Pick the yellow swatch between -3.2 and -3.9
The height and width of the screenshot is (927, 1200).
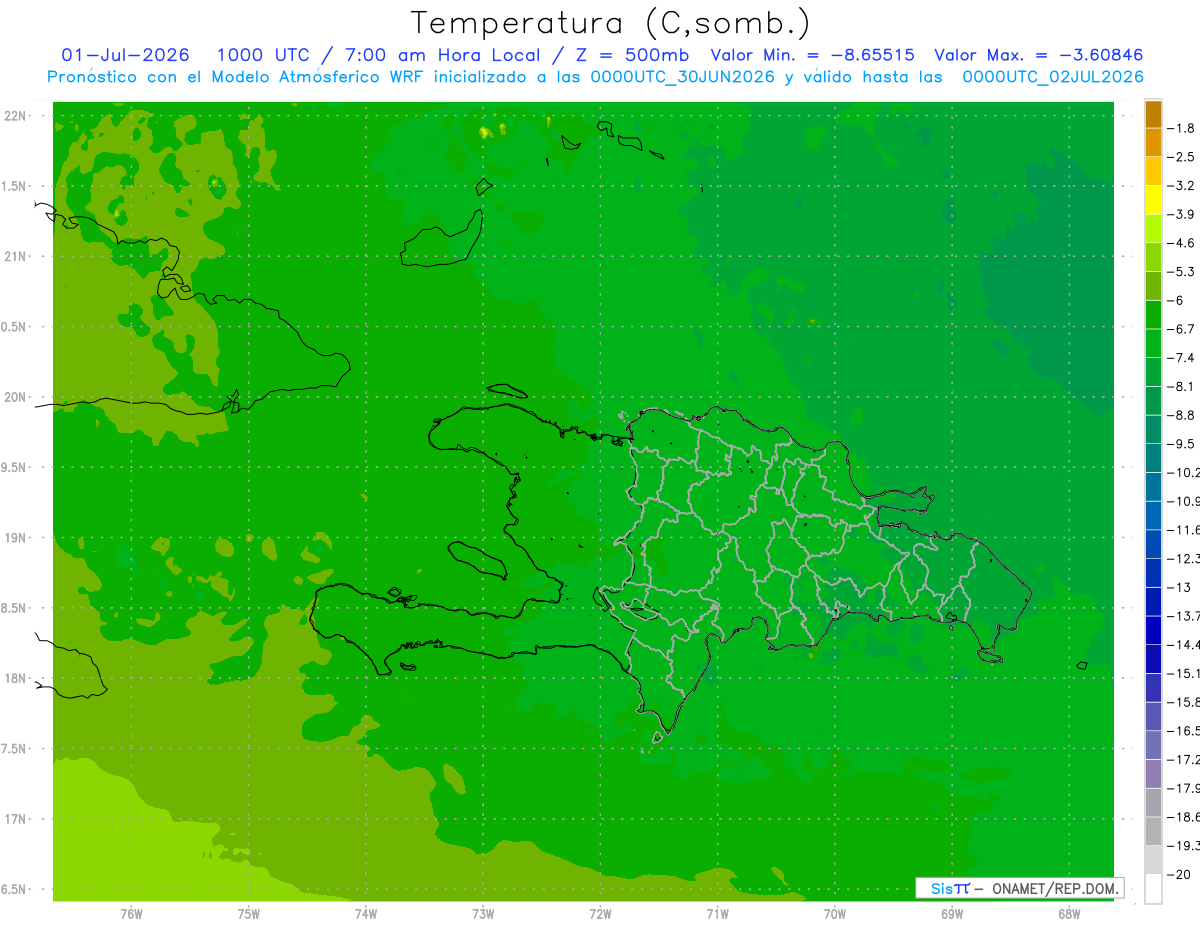click(x=1153, y=200)
